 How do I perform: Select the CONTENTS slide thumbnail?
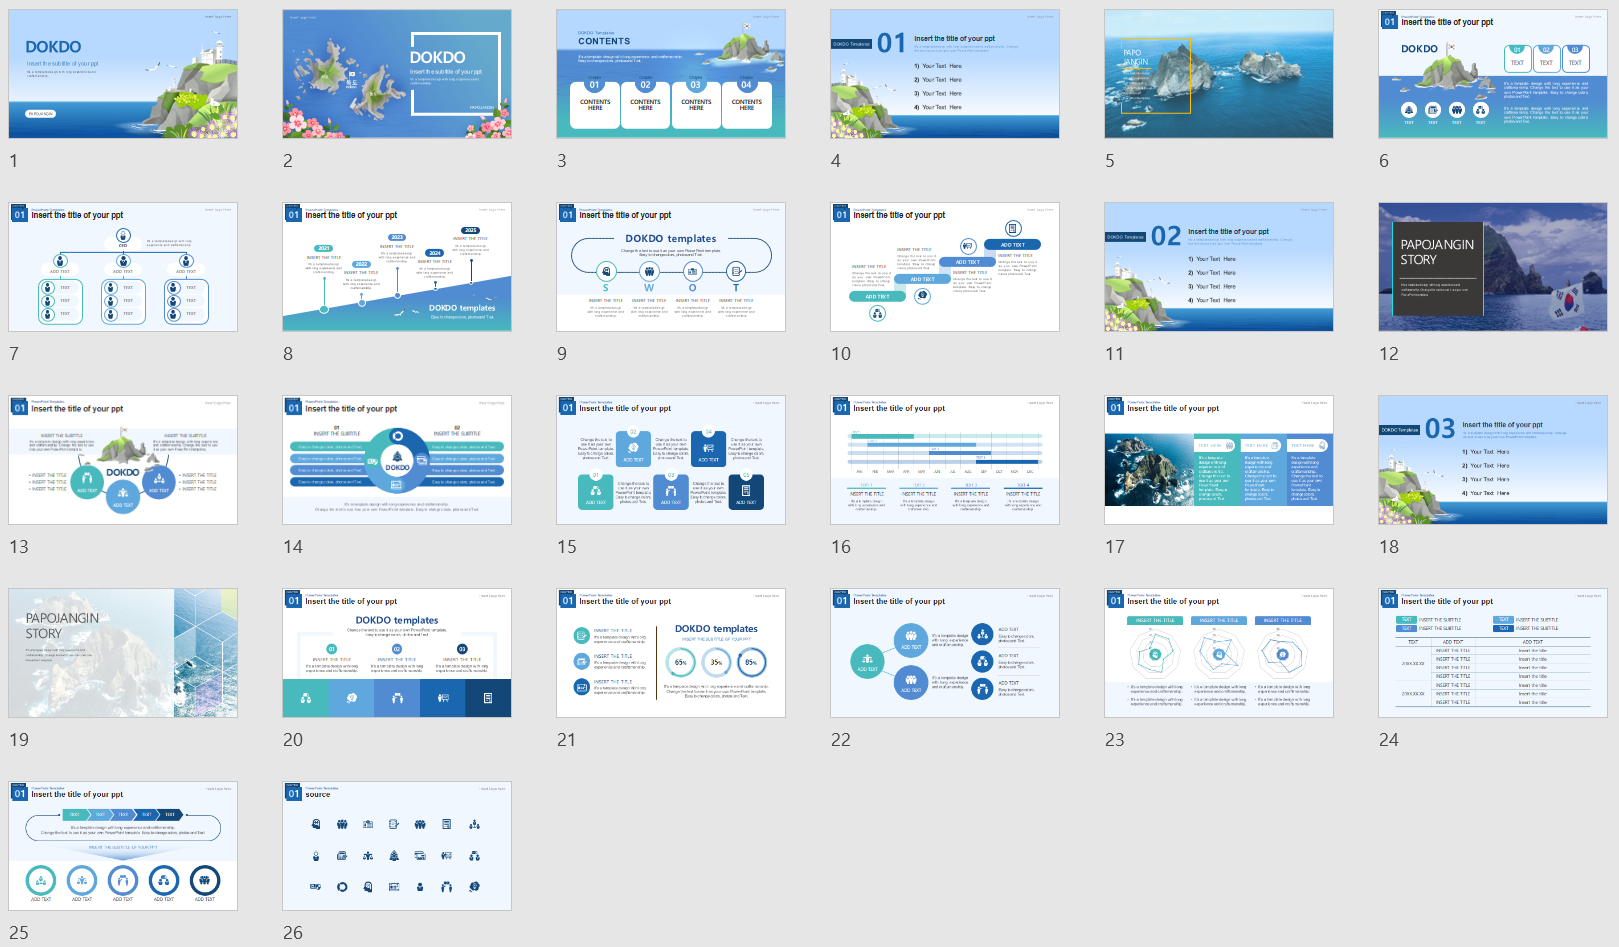(x=671, y=74)
